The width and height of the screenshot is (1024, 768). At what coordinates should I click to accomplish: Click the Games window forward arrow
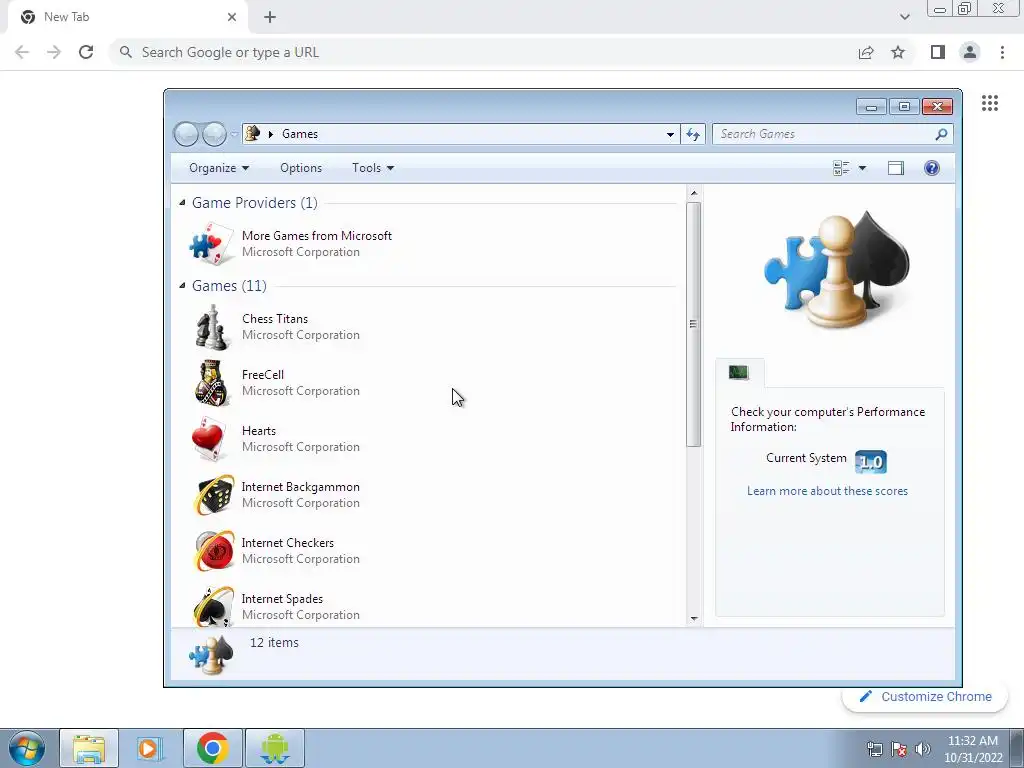(x=214, y=134)
